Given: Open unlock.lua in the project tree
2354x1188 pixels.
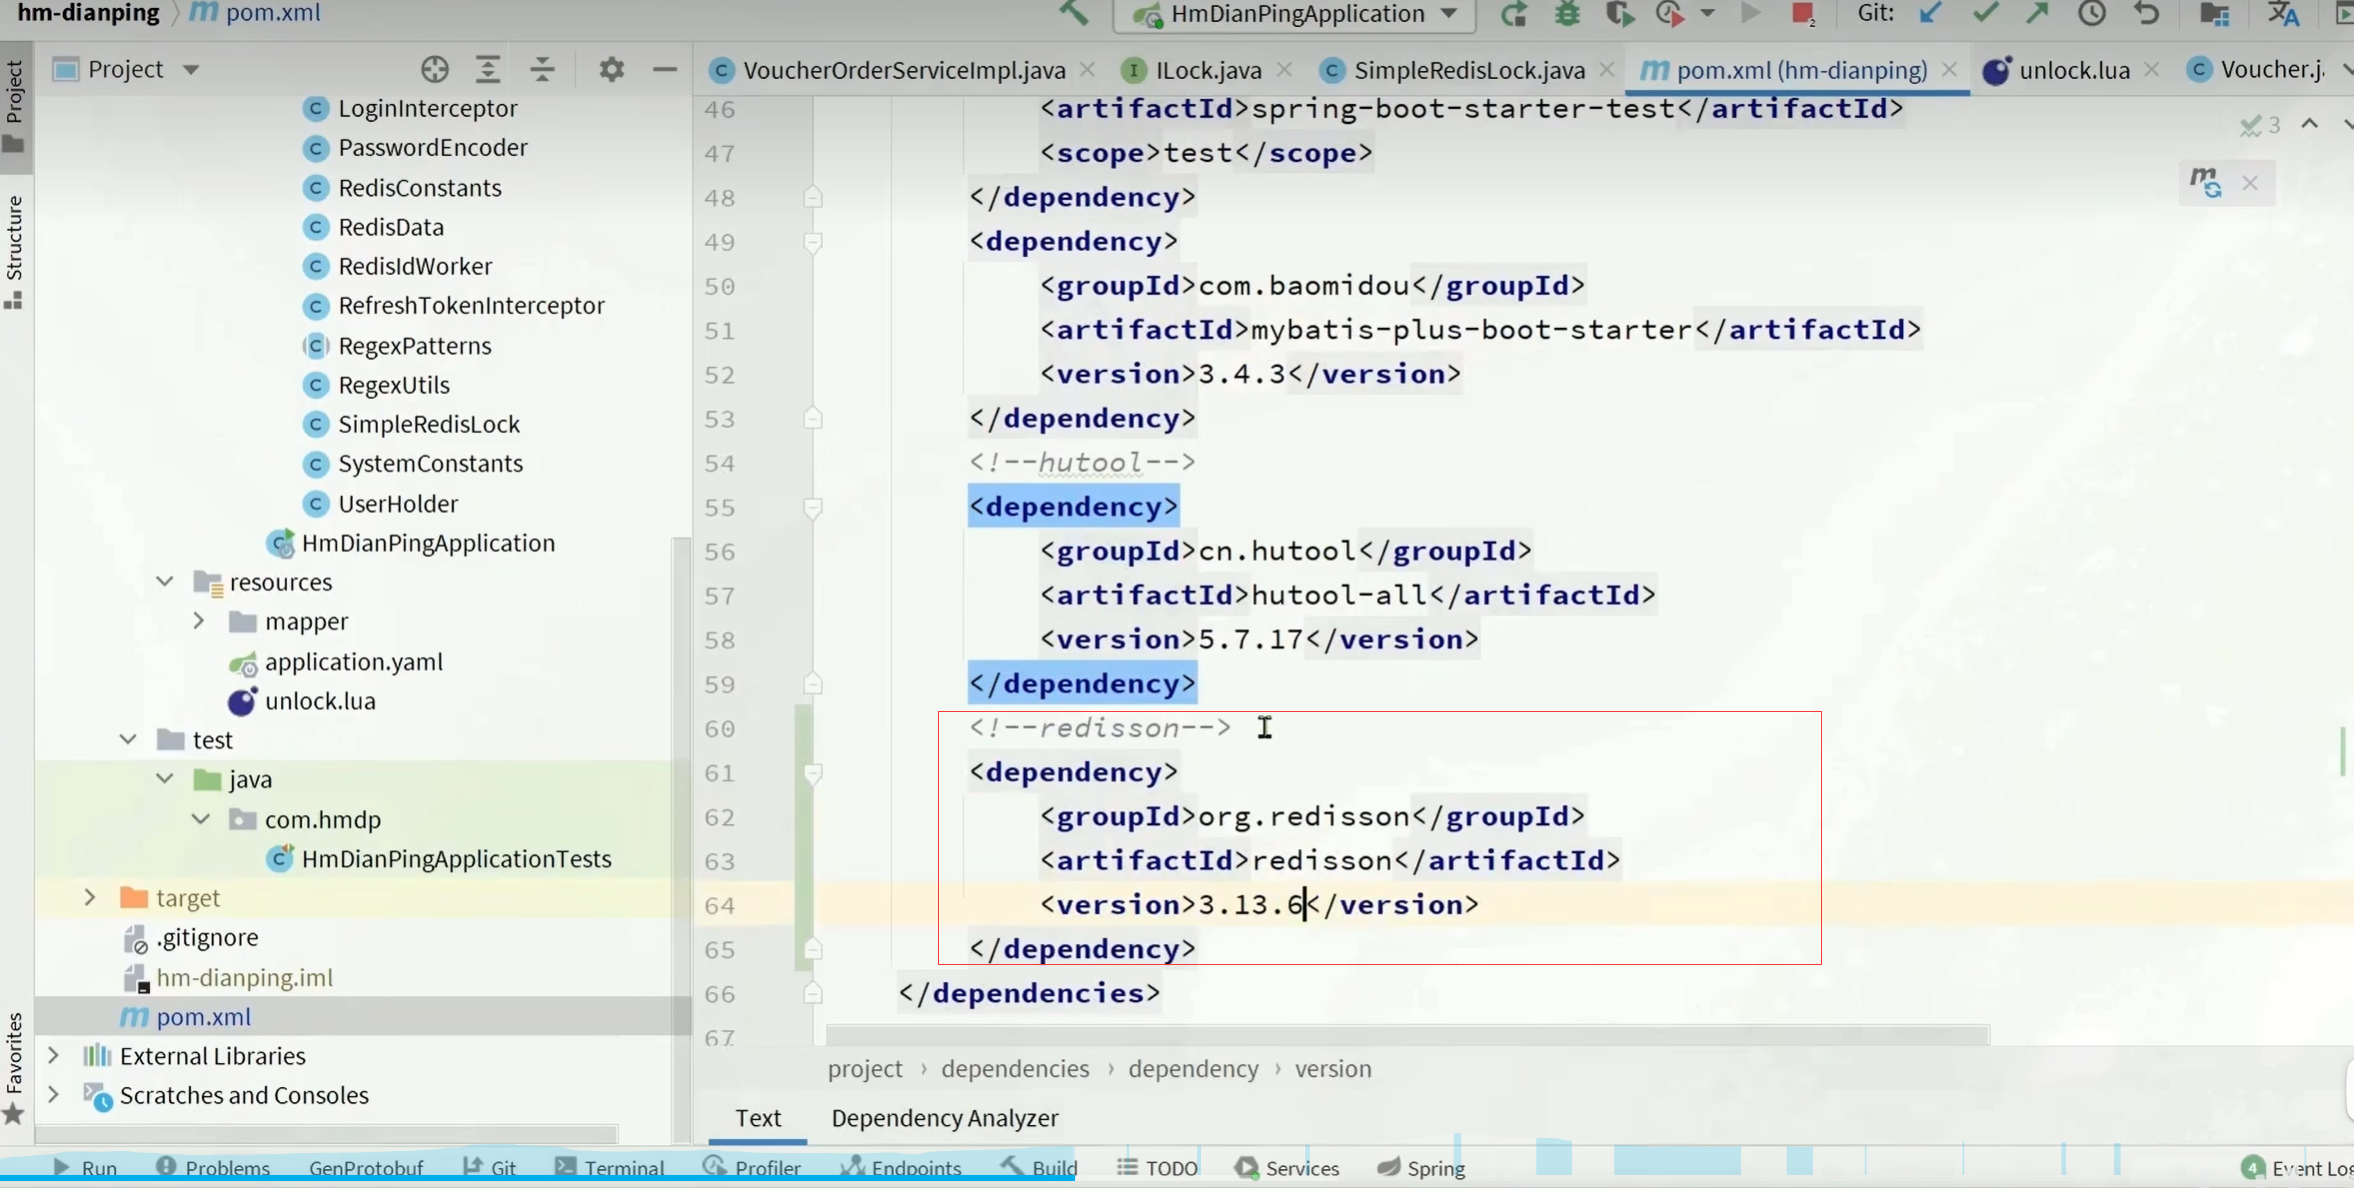Looking at the screenshot, I should 320,701.
